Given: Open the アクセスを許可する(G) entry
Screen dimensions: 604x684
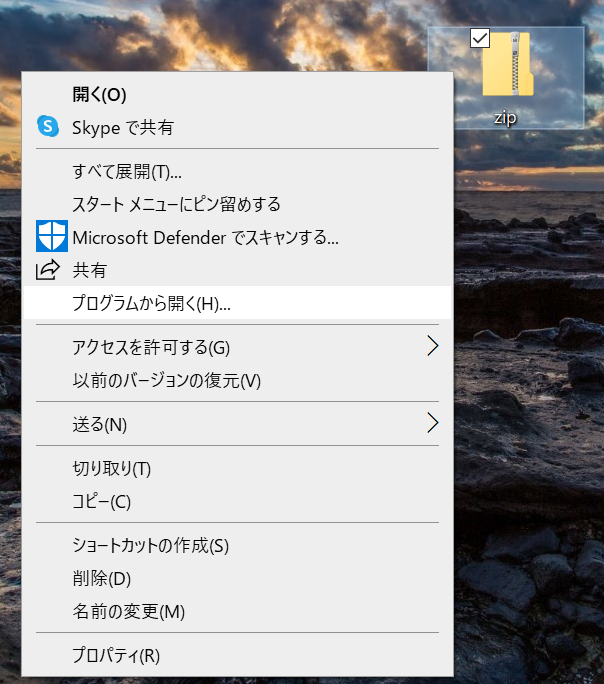Looking at the screenshot, I should [x=238, y=347].
